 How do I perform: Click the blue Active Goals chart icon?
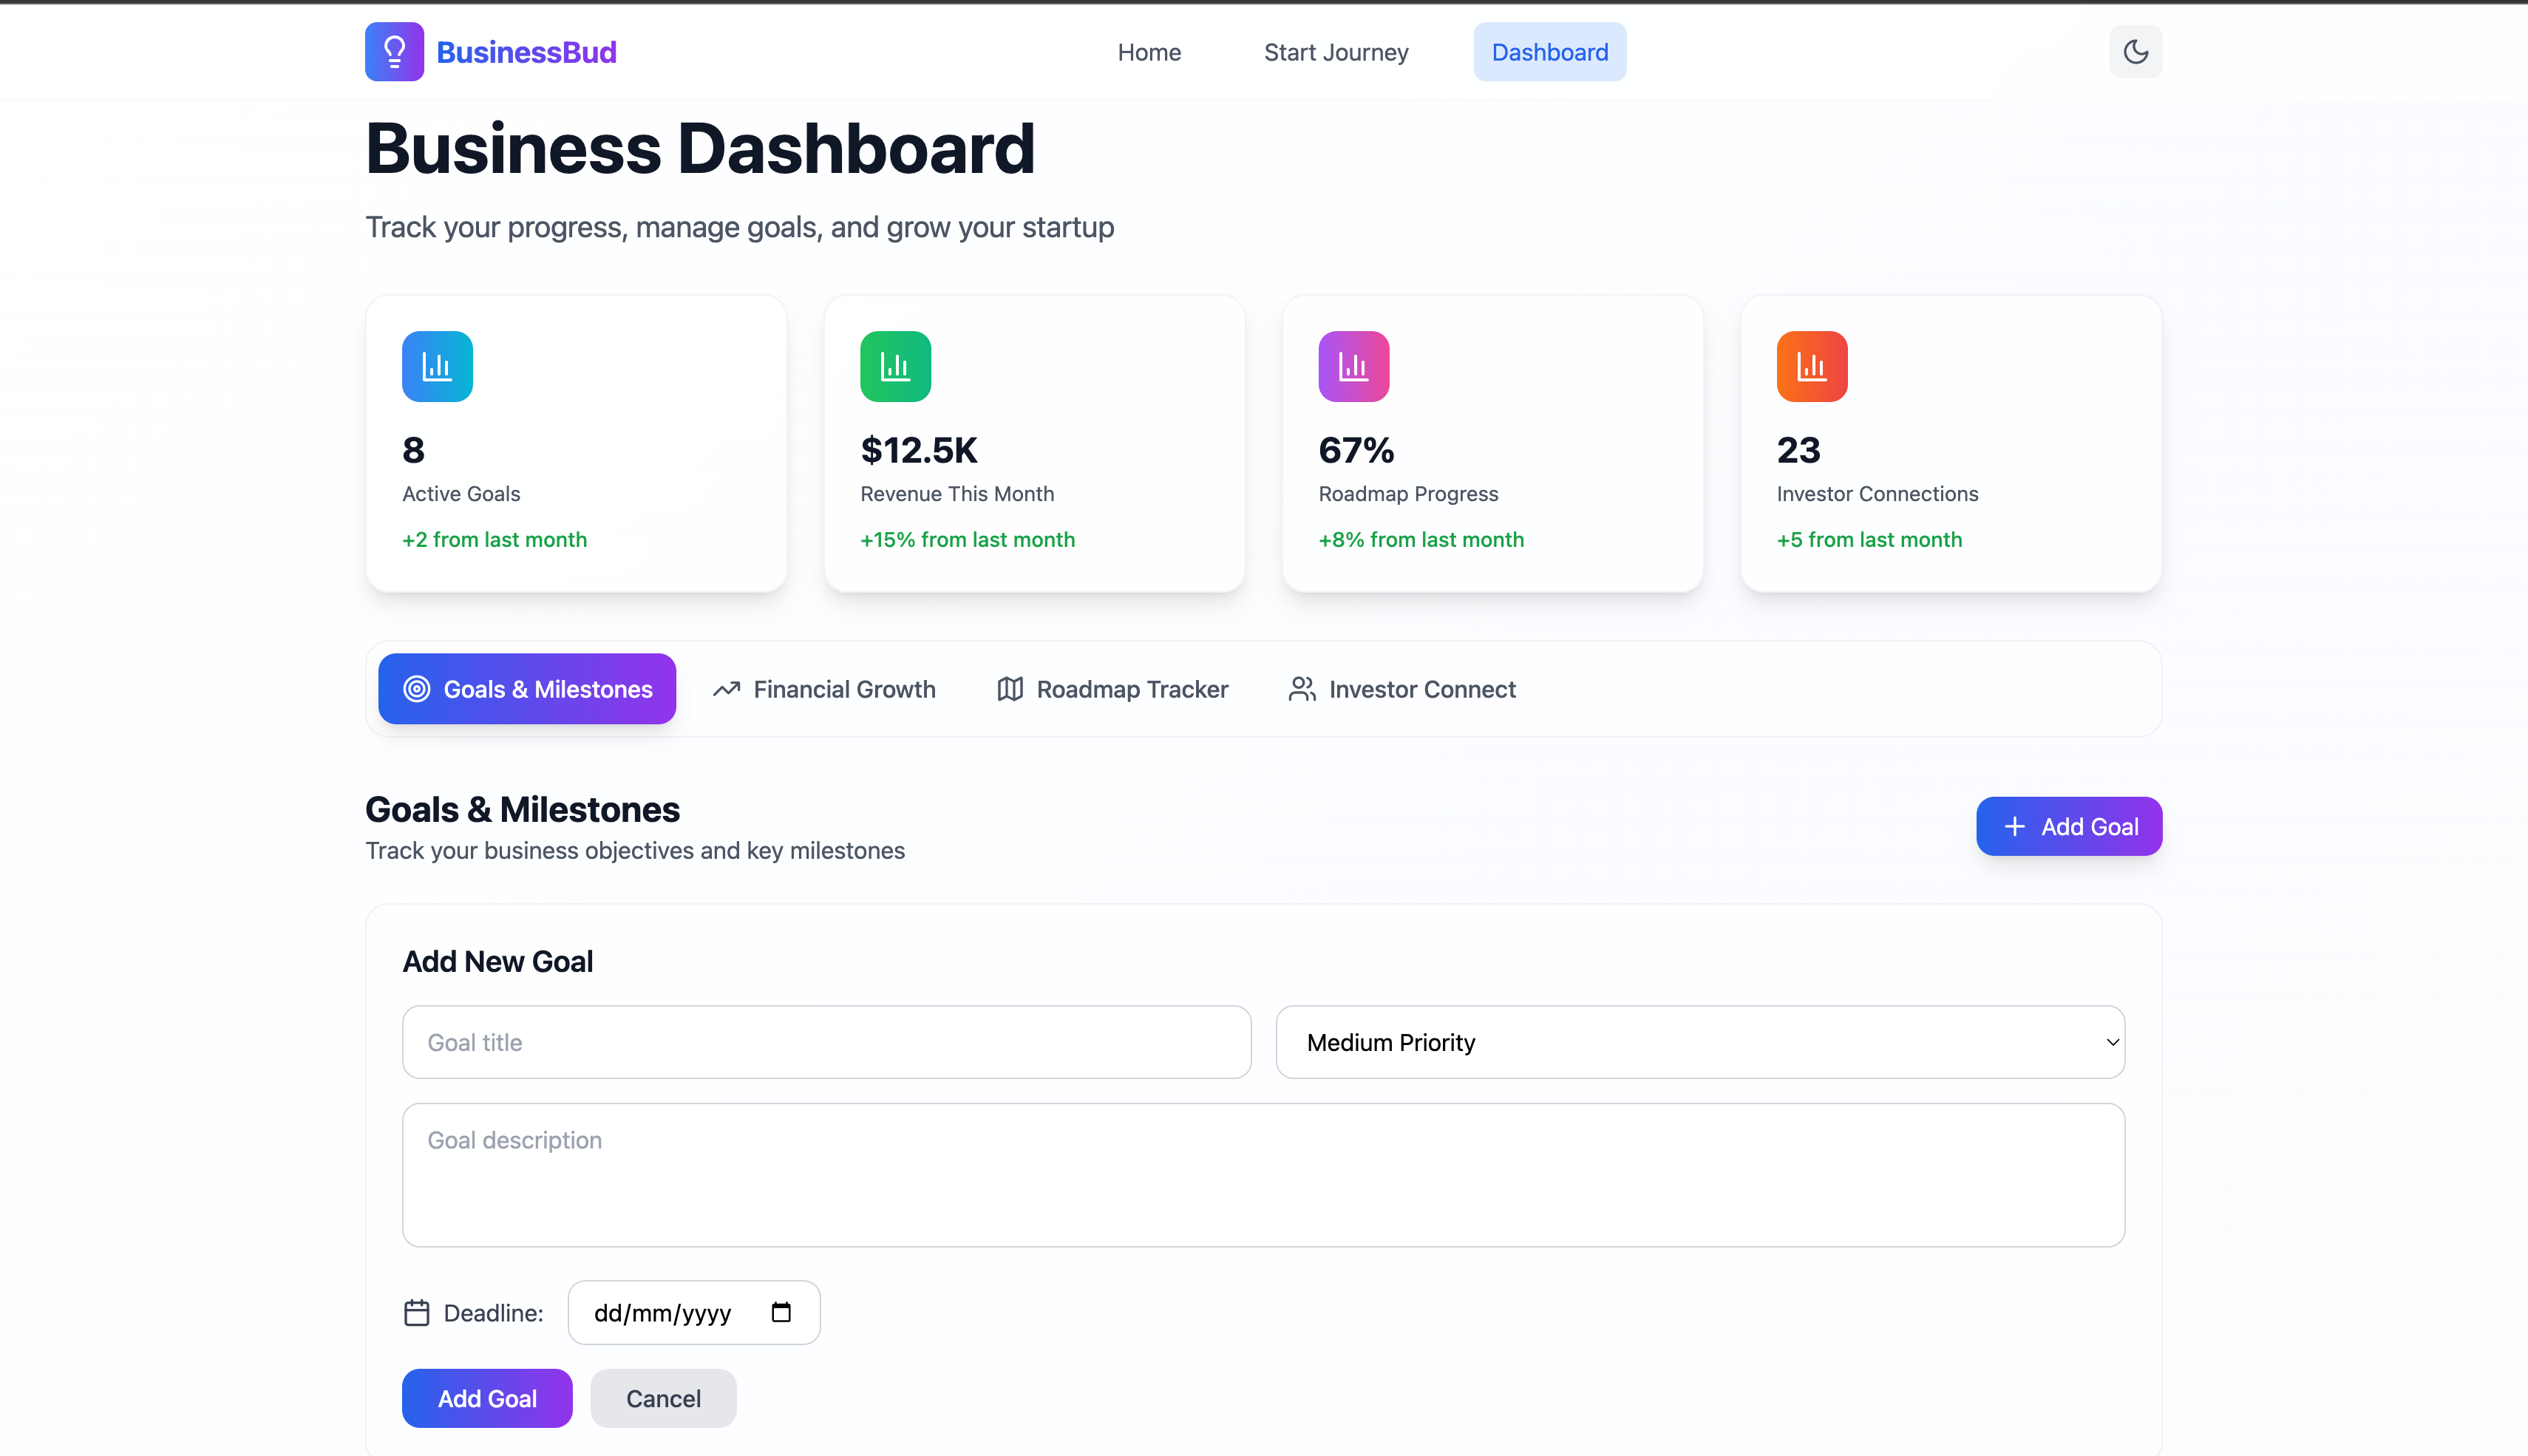[x=437, y=366]
